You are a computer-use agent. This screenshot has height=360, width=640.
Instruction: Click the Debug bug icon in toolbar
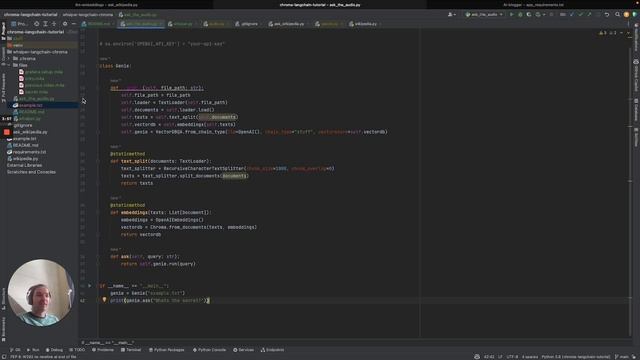coord(520,14)
